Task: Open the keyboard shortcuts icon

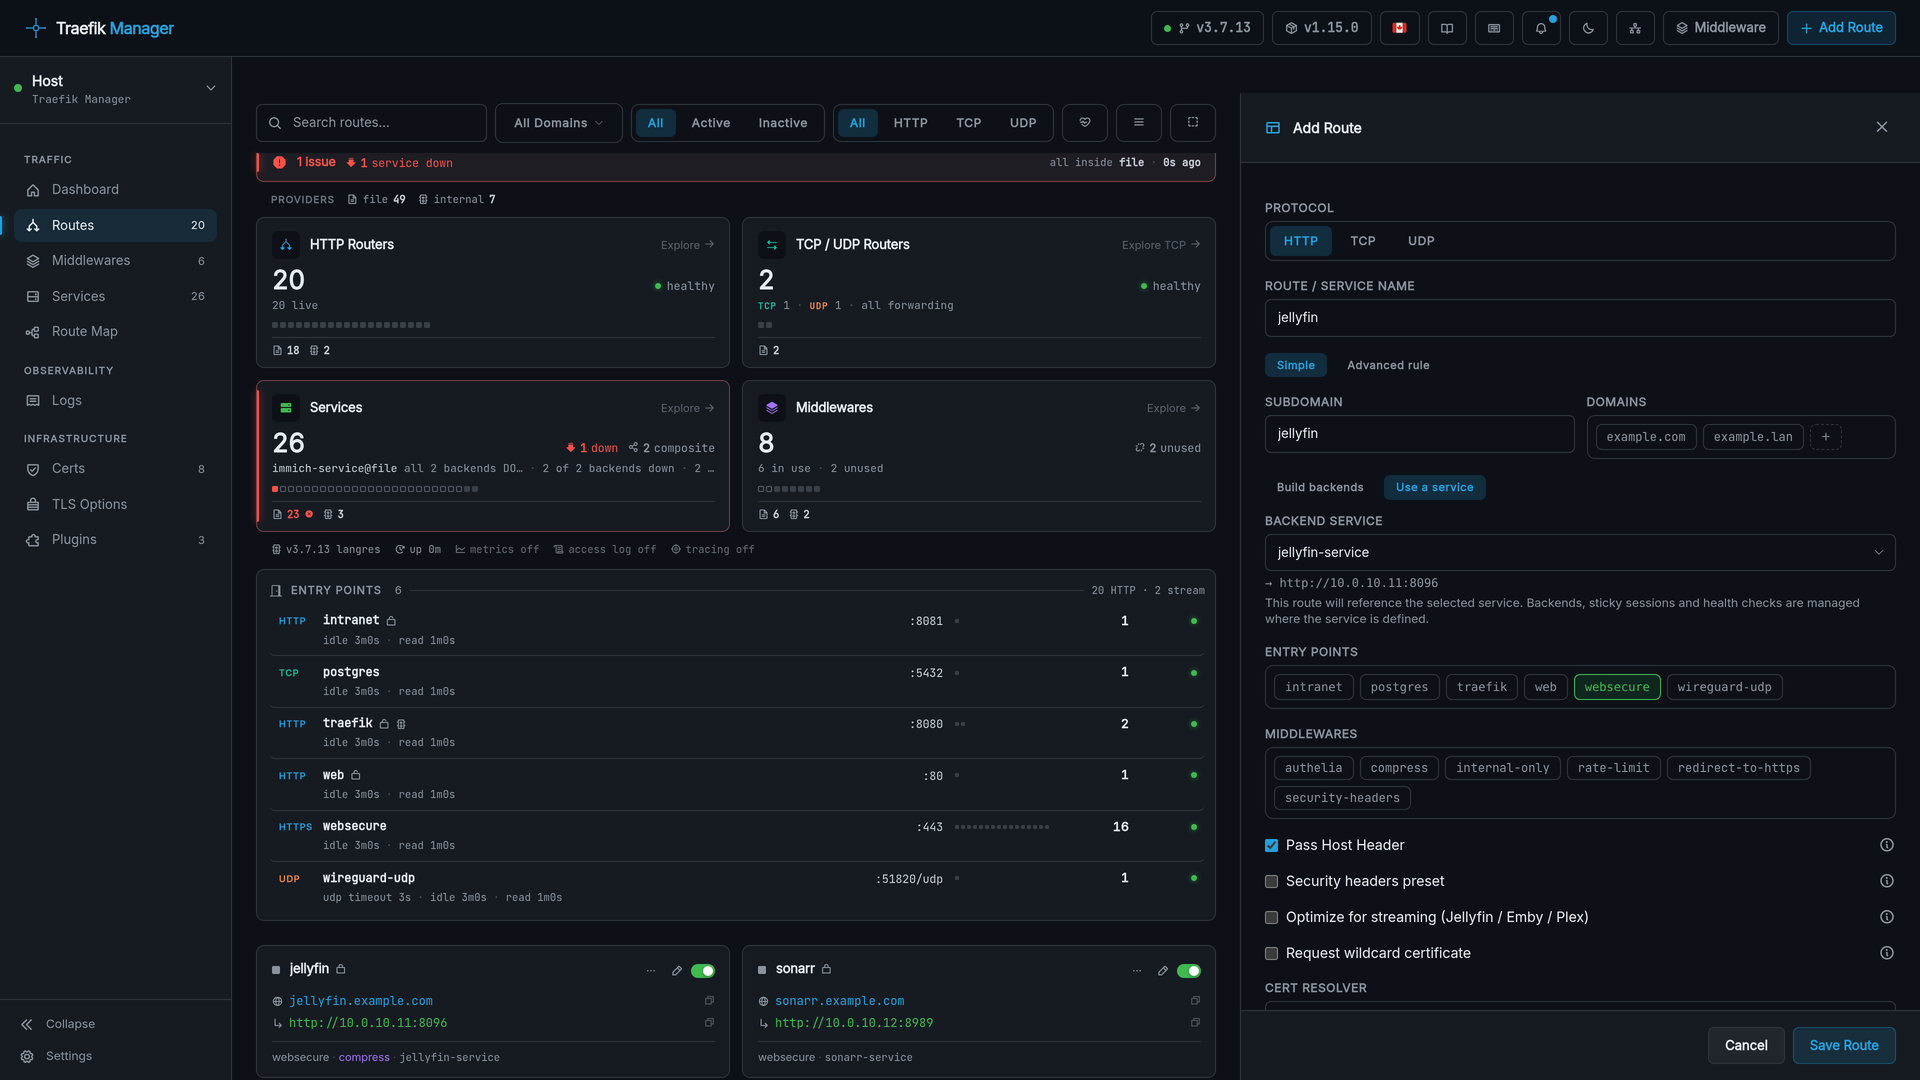Action: (1494, 28)
